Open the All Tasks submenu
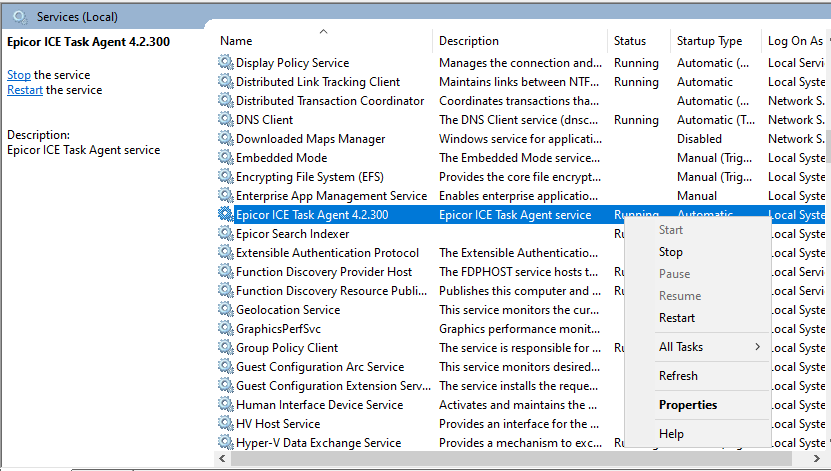This screenshot has width=831, height=471. [x=697, y=347]
